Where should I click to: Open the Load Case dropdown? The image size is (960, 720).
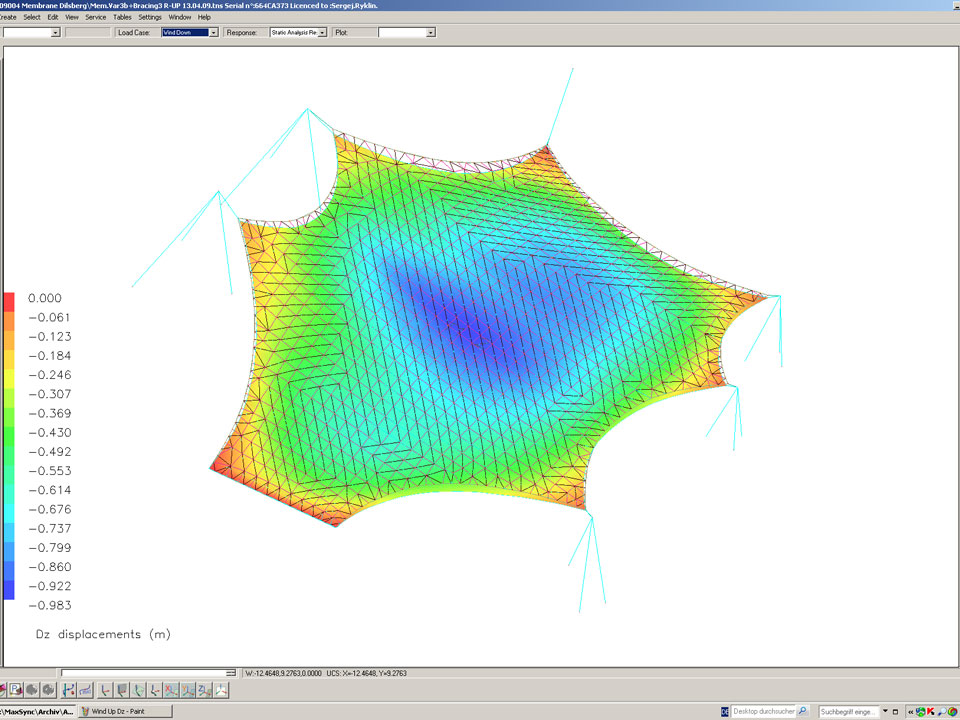click(x=214, y=32)
